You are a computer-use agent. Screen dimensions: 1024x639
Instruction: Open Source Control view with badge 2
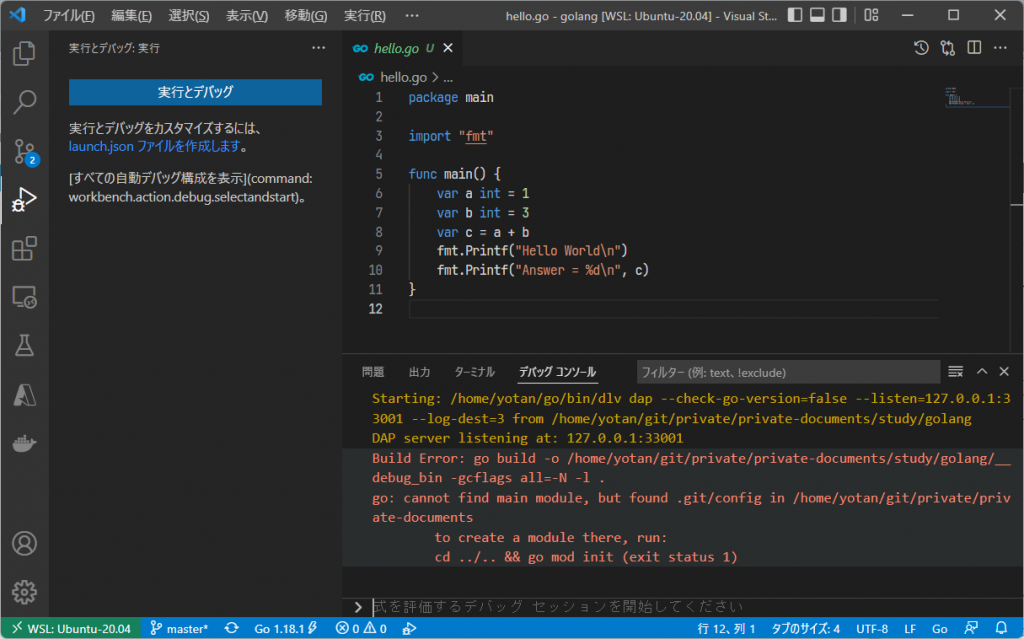pos(25,152)
